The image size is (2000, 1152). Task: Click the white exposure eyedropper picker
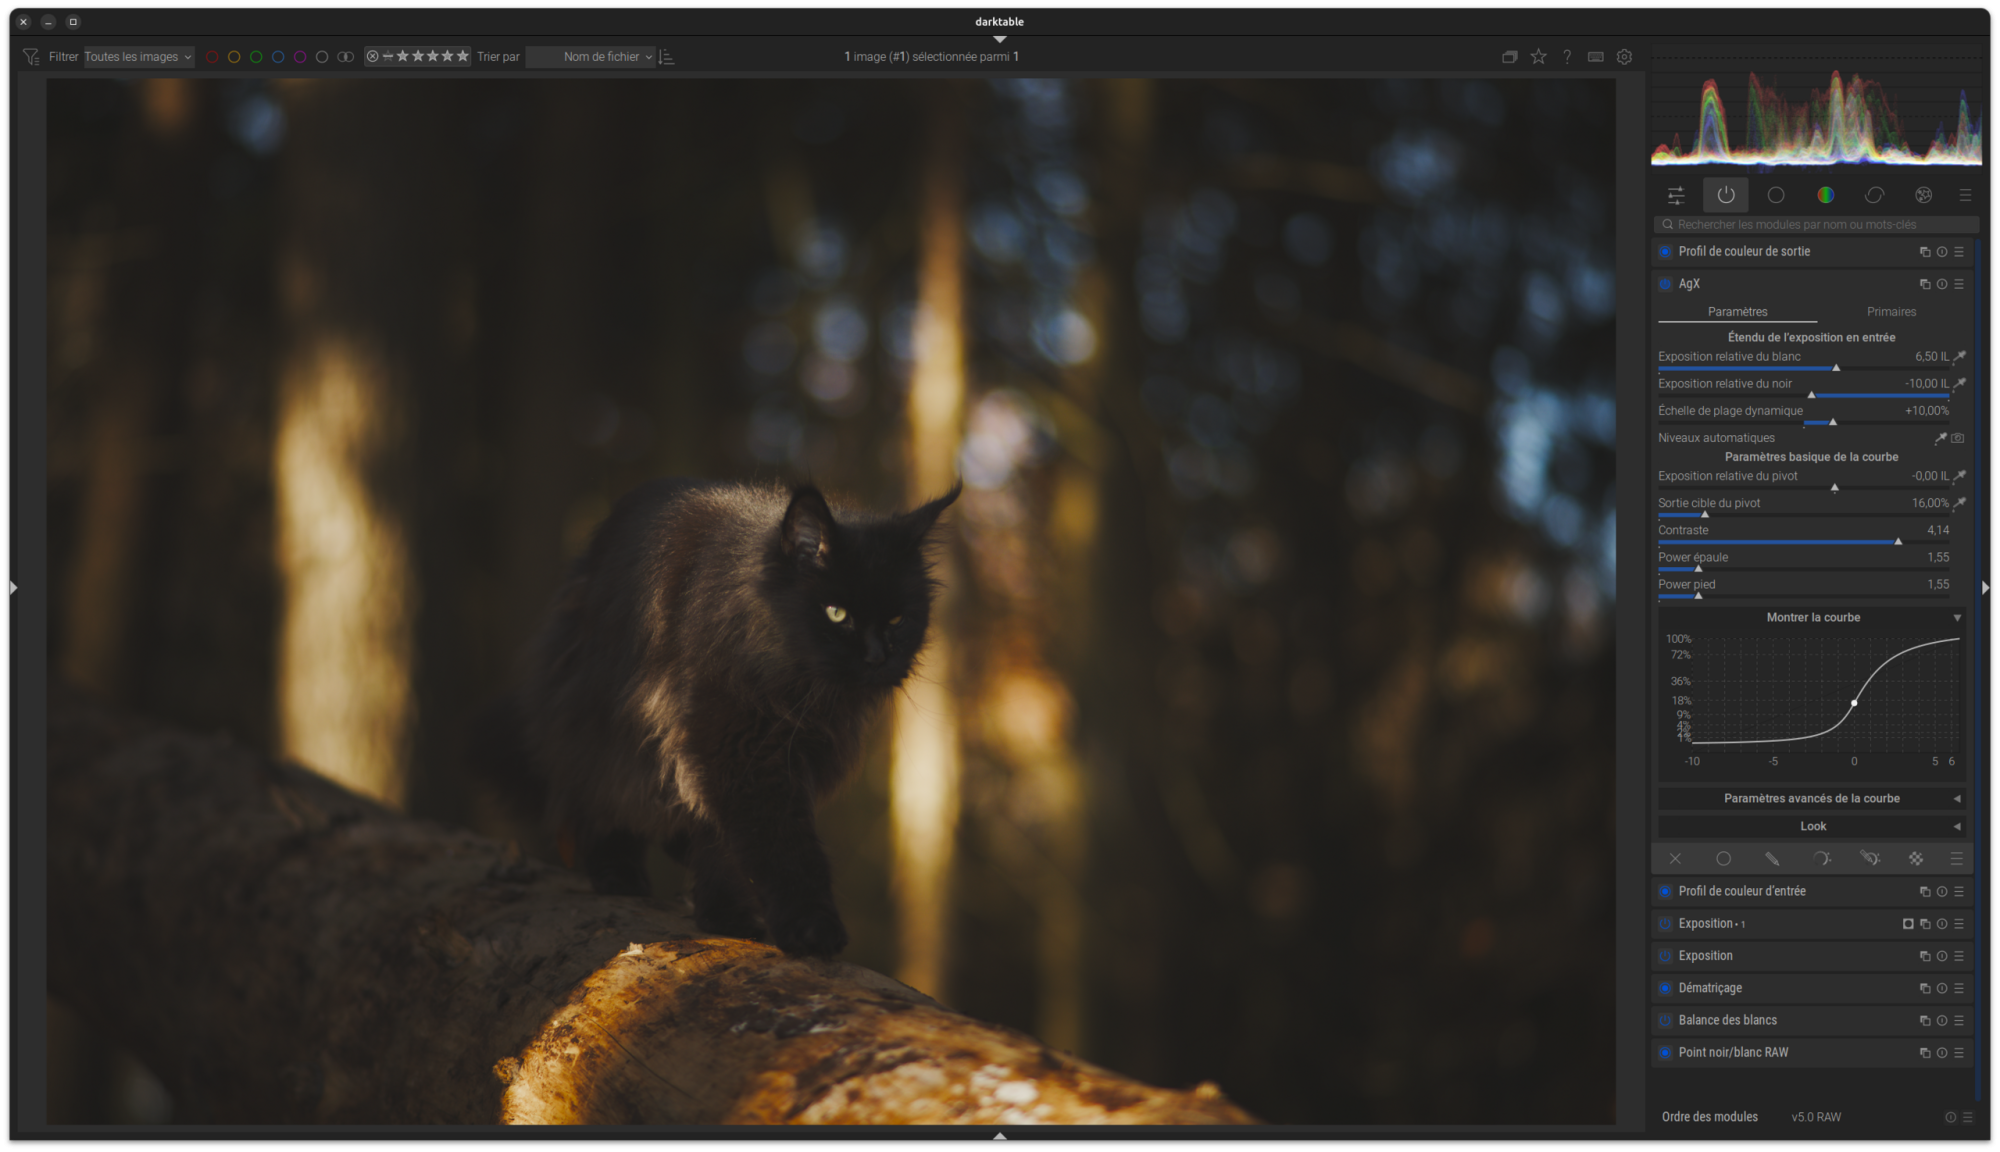[1960, 356]
